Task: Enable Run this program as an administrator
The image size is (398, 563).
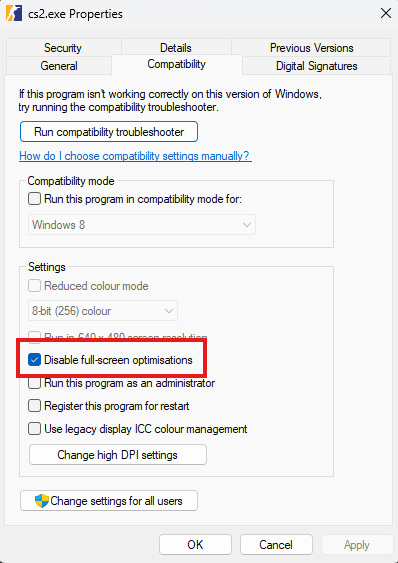Action: click(x=34, y=383)
